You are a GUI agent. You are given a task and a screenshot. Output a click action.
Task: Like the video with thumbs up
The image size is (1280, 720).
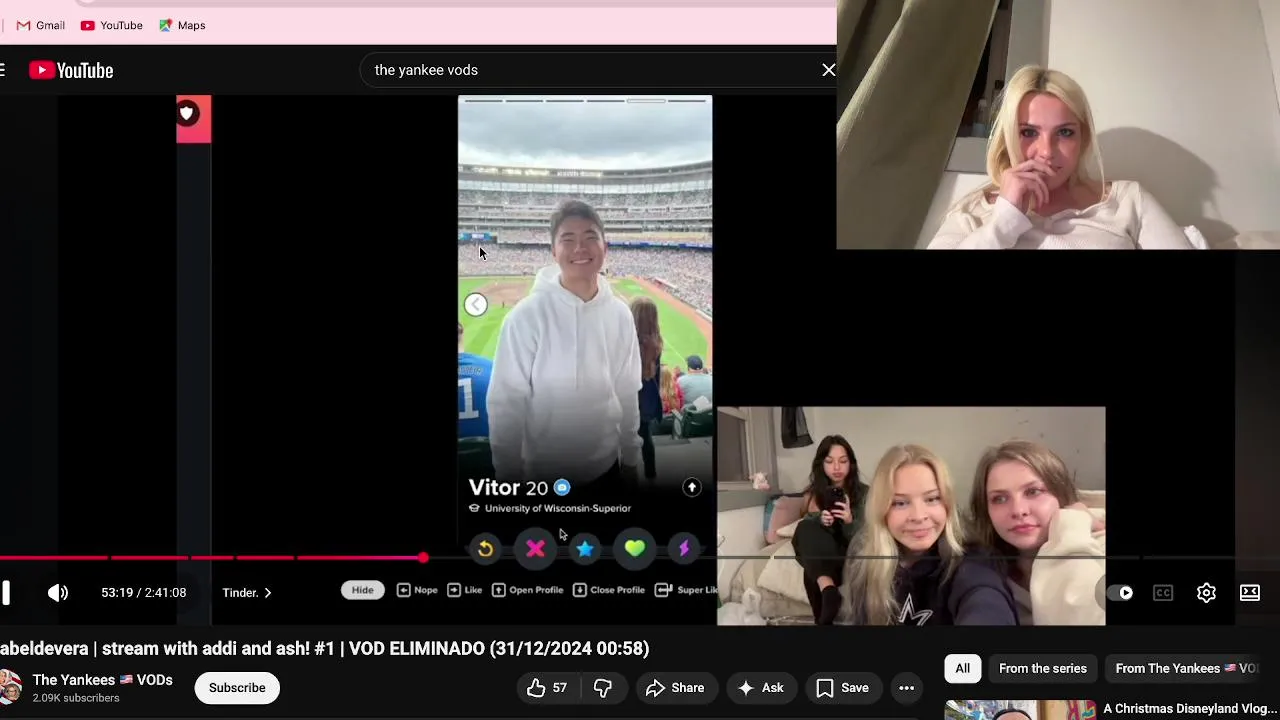[x=547, y=688]
